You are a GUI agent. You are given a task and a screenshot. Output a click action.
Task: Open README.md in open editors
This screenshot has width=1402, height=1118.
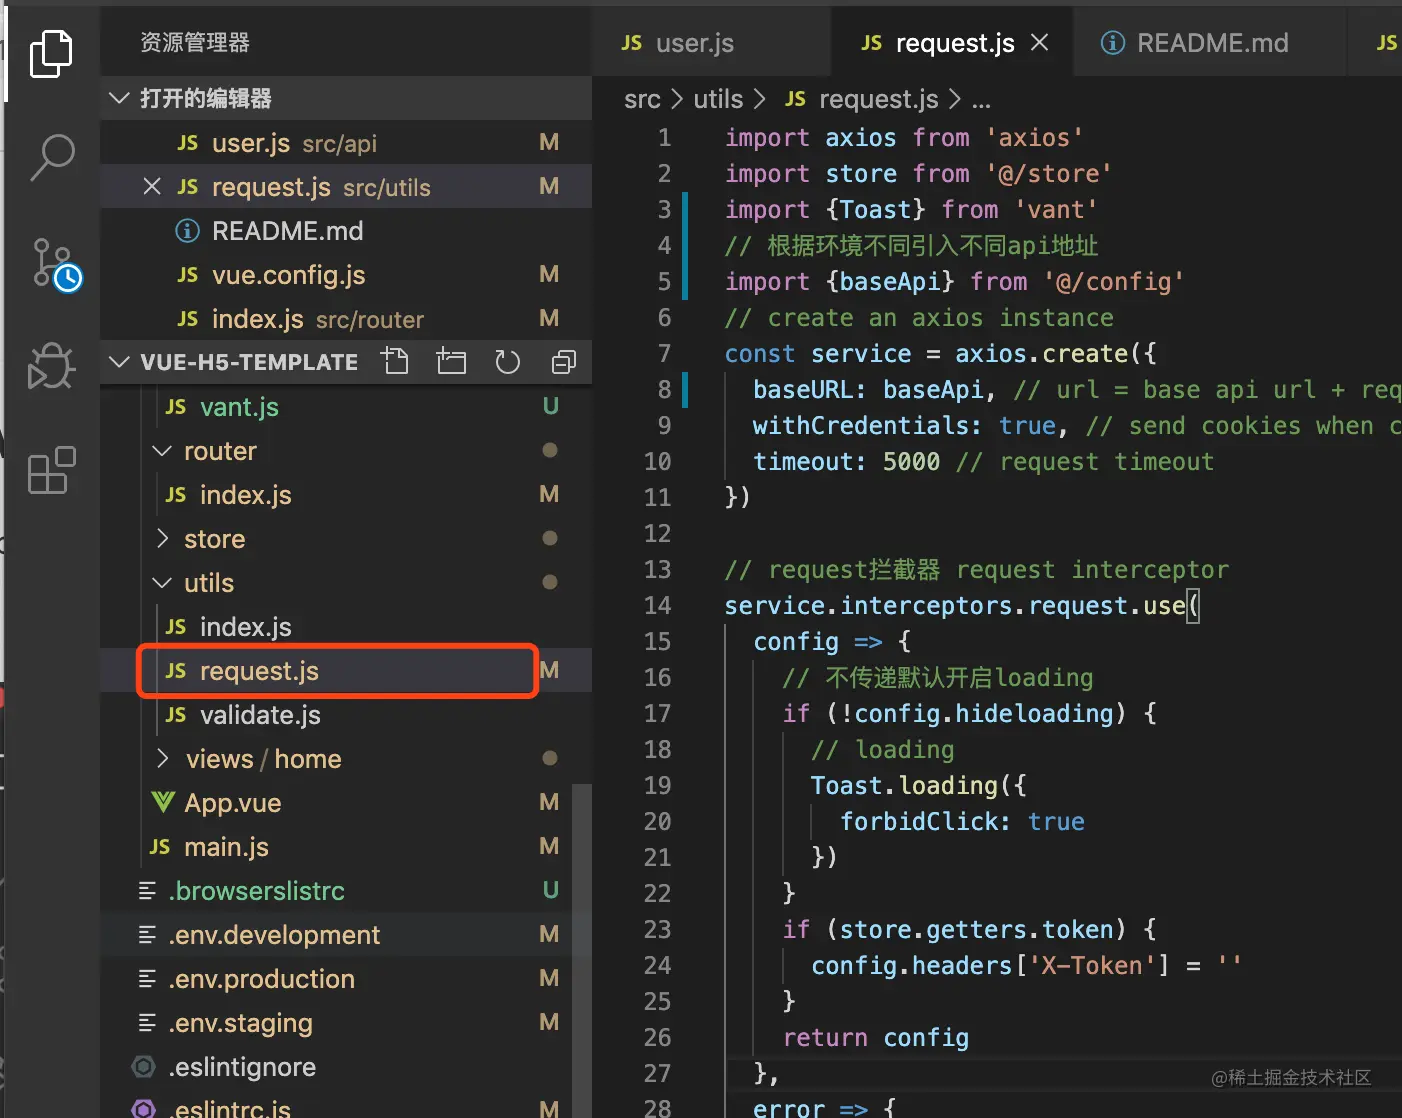tap(346, 231)
